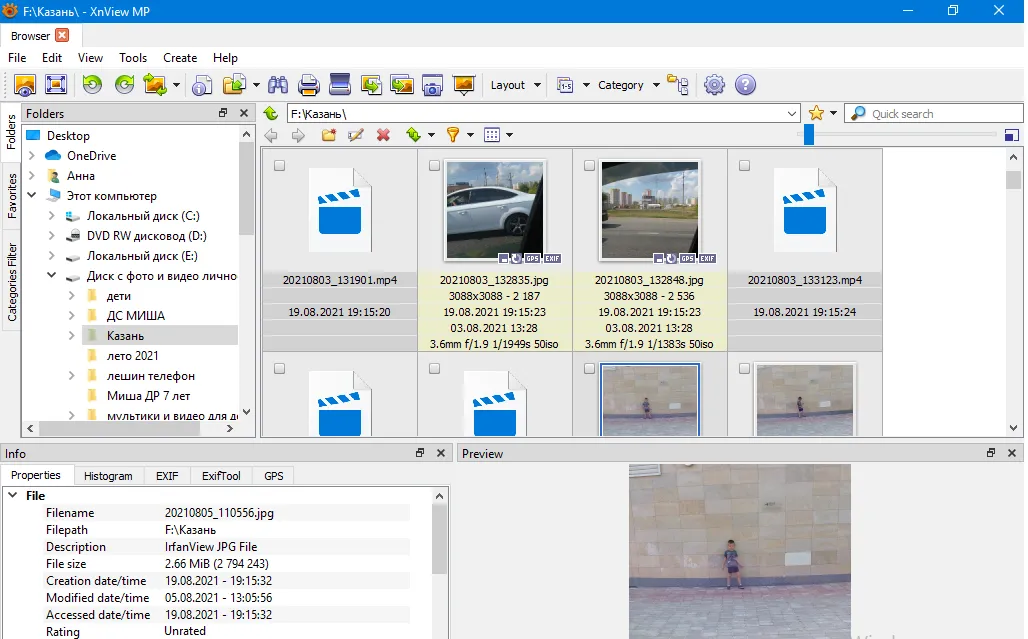Check the box for 20210803_133123.mp4
The image size is (1028, 639).
pos(744,166)
